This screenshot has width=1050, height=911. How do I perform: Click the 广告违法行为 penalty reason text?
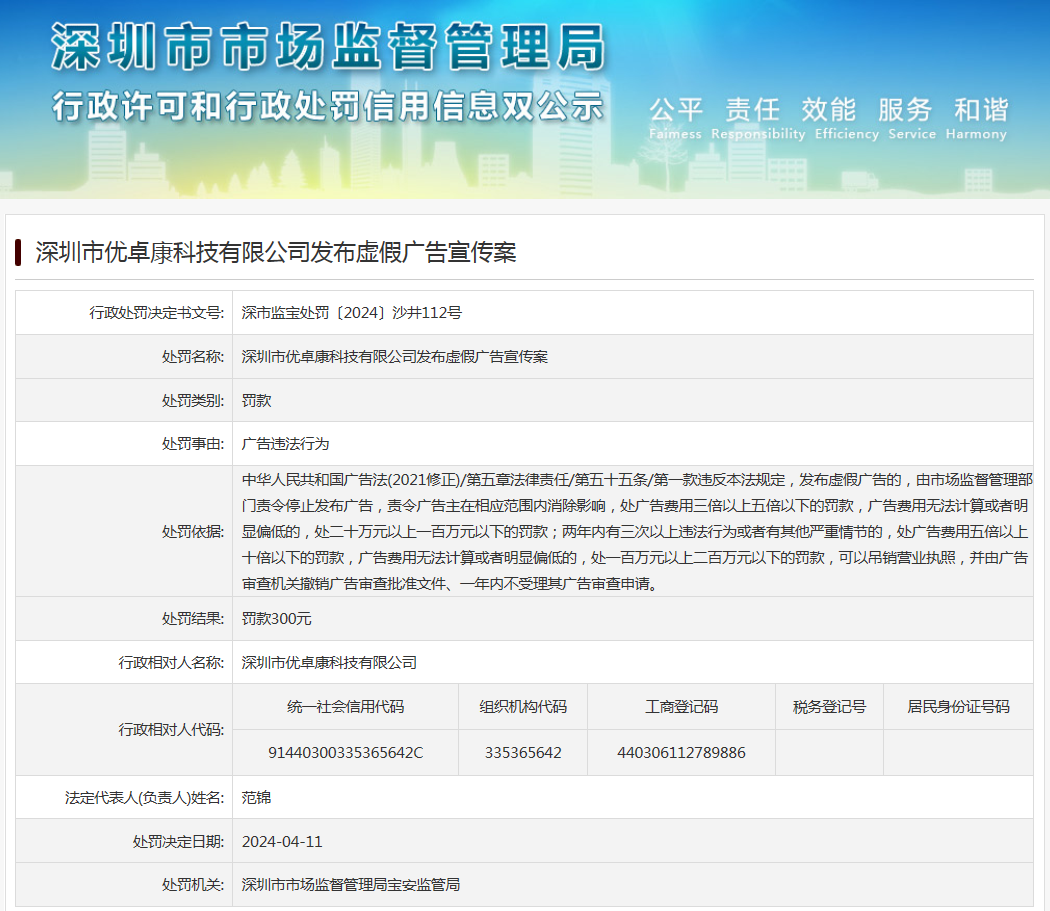[285, 443]
